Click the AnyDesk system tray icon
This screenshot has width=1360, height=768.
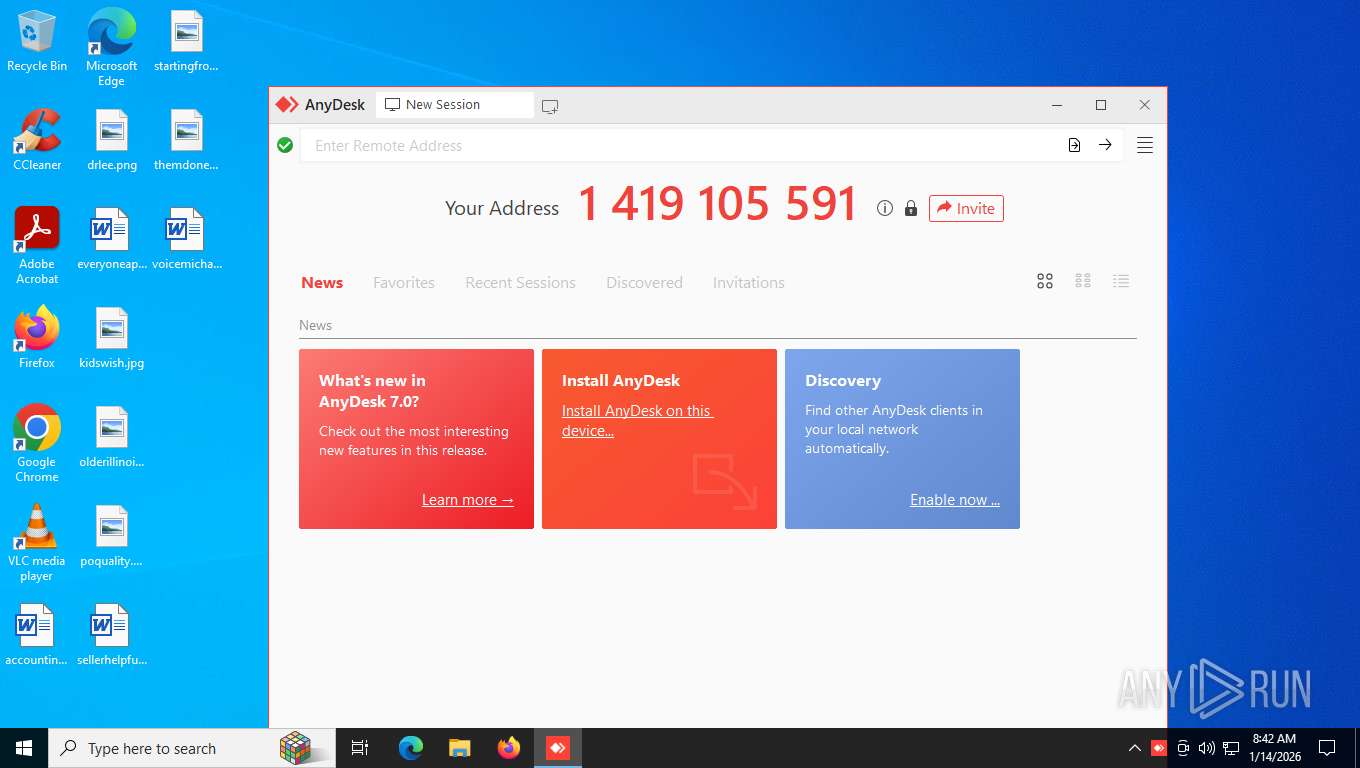click(x=1159, y=748)
